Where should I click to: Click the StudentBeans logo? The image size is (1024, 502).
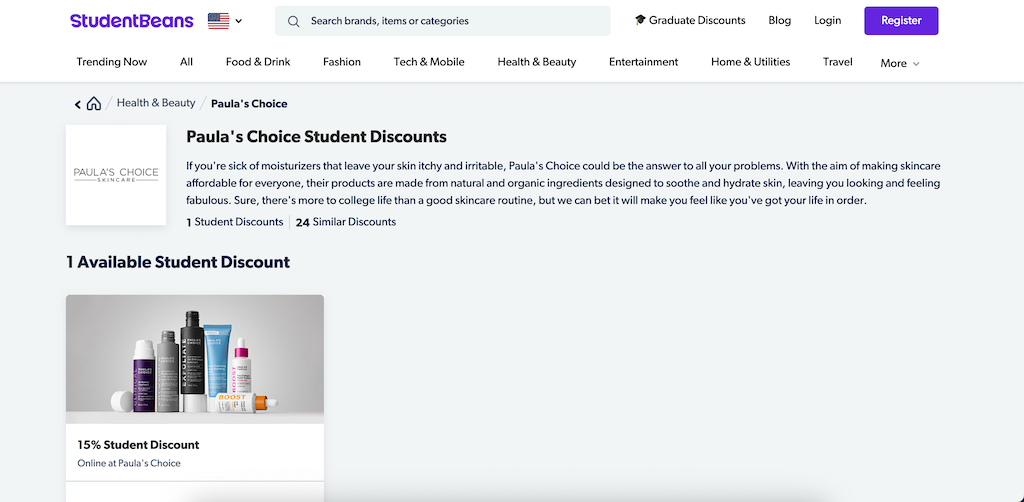click(x=131, y=21)
